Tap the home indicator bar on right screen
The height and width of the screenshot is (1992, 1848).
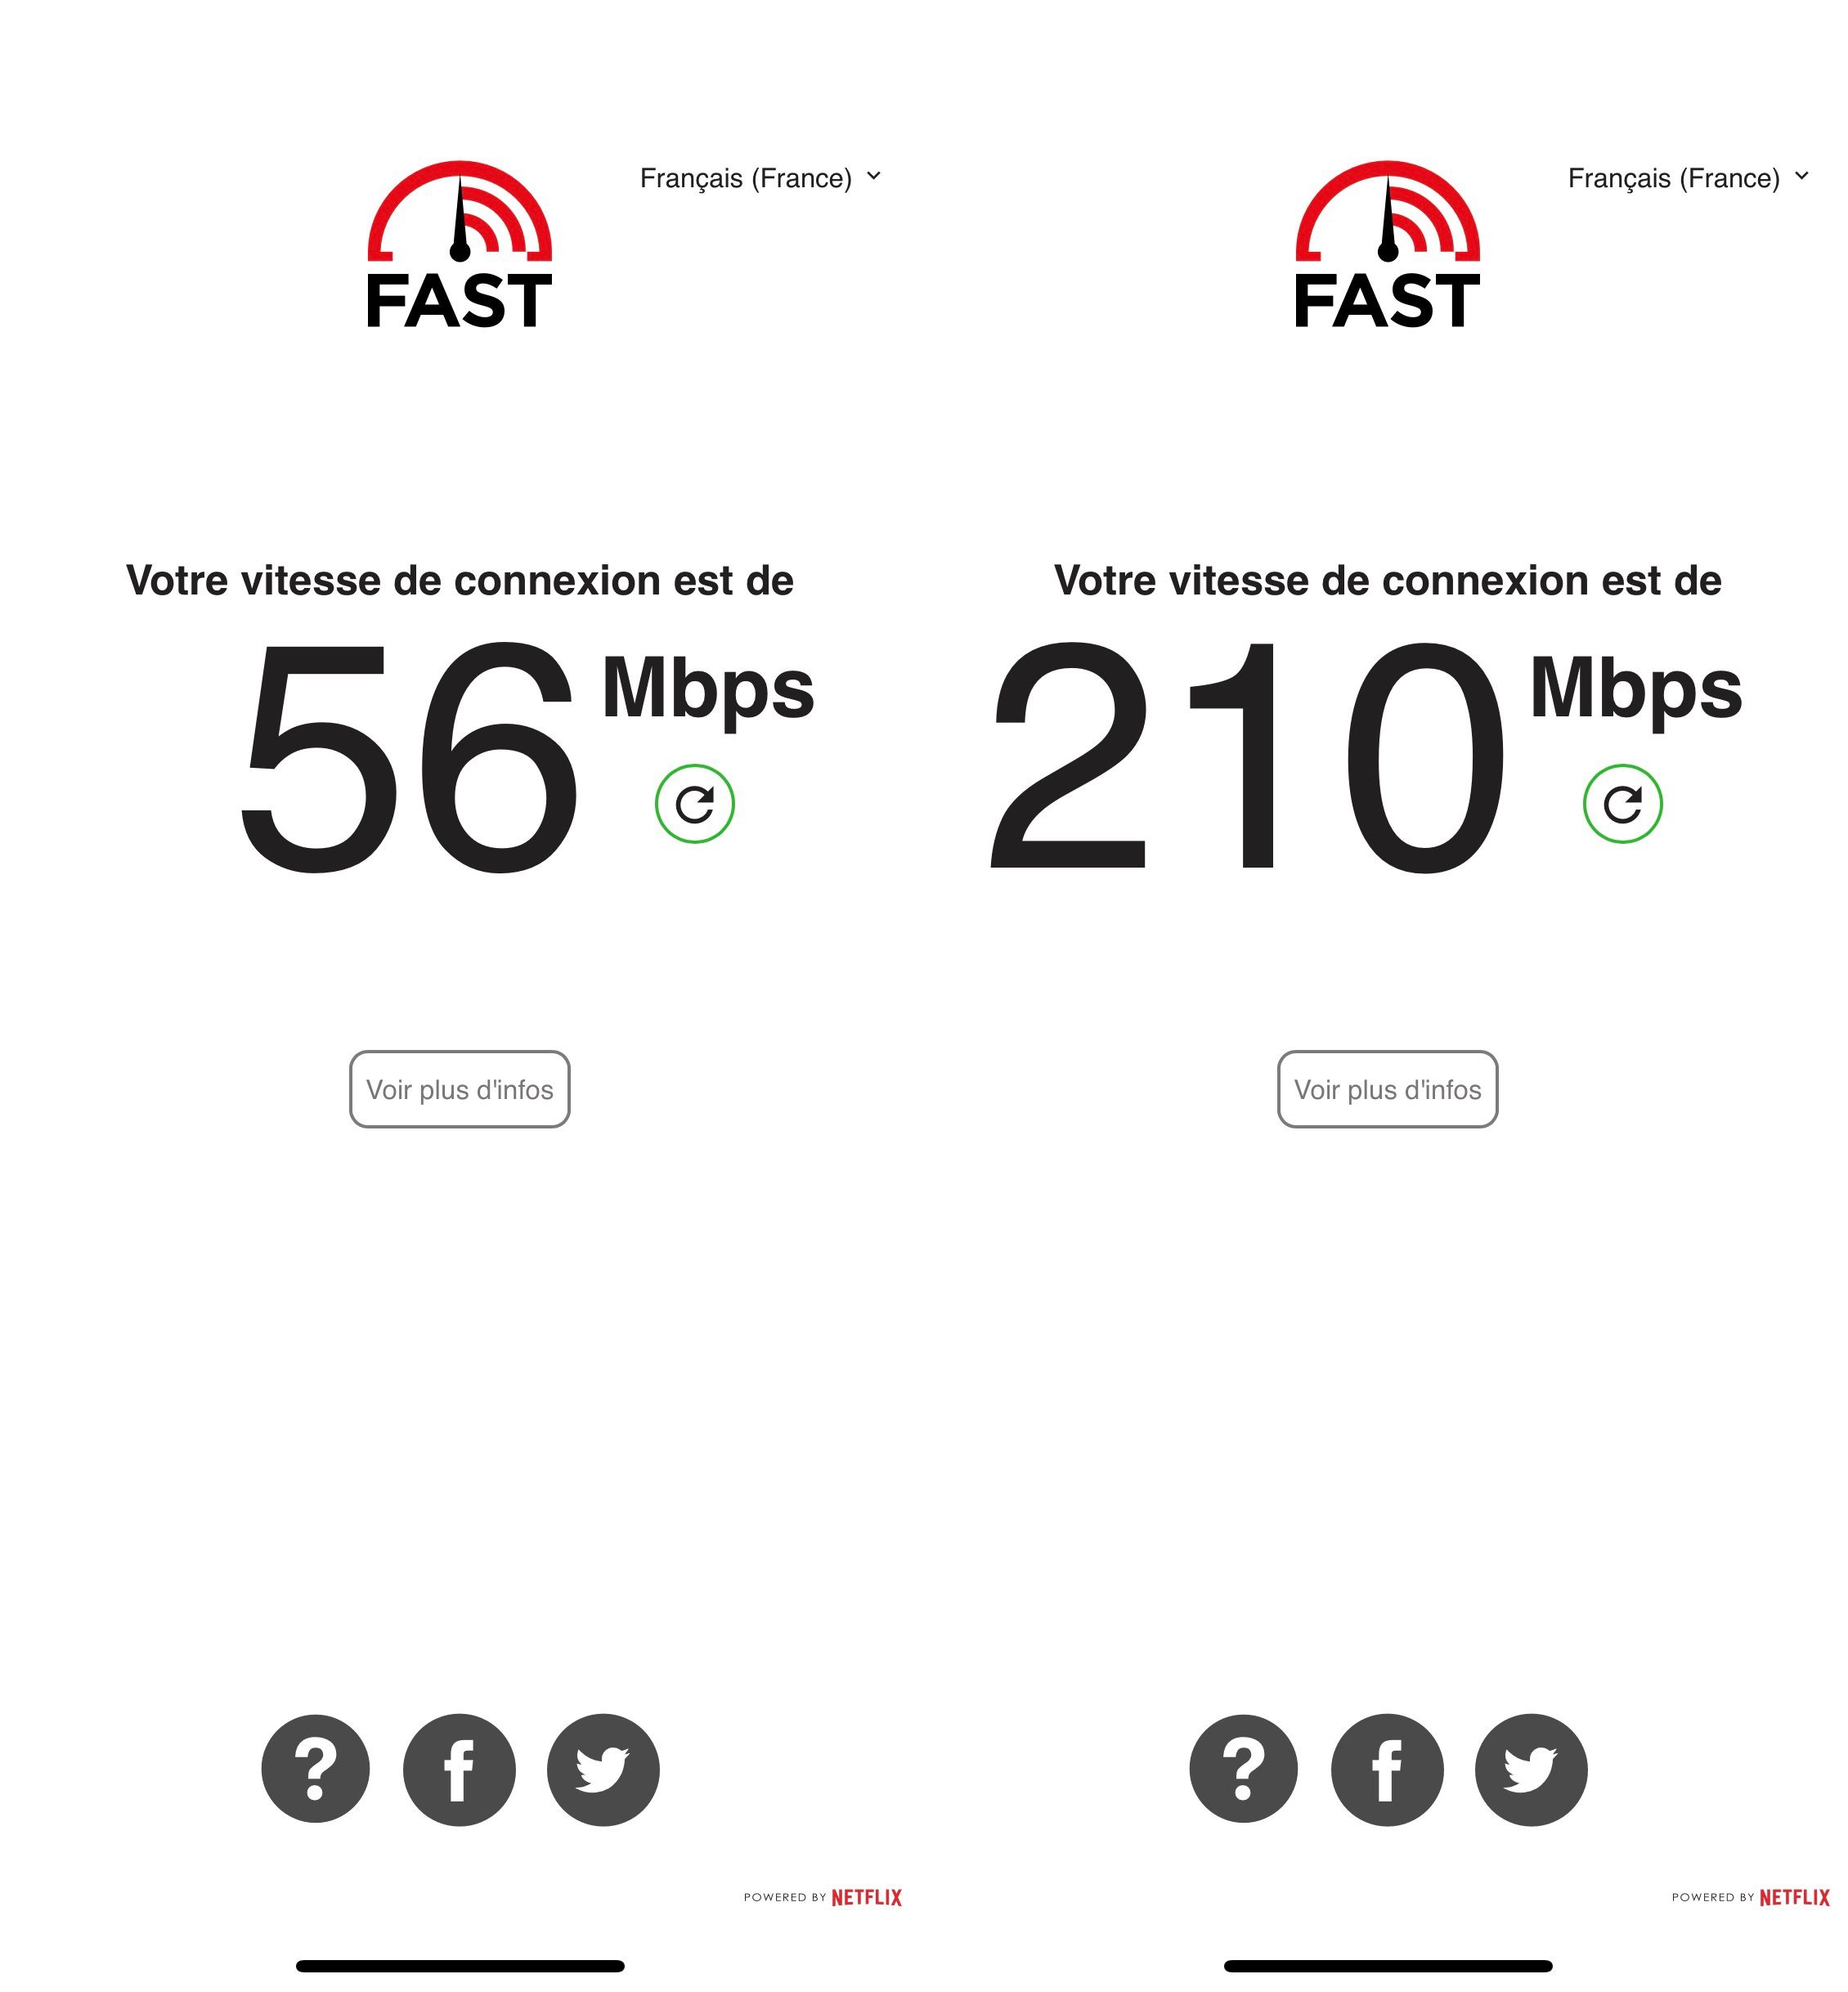pos(1388,1966)
